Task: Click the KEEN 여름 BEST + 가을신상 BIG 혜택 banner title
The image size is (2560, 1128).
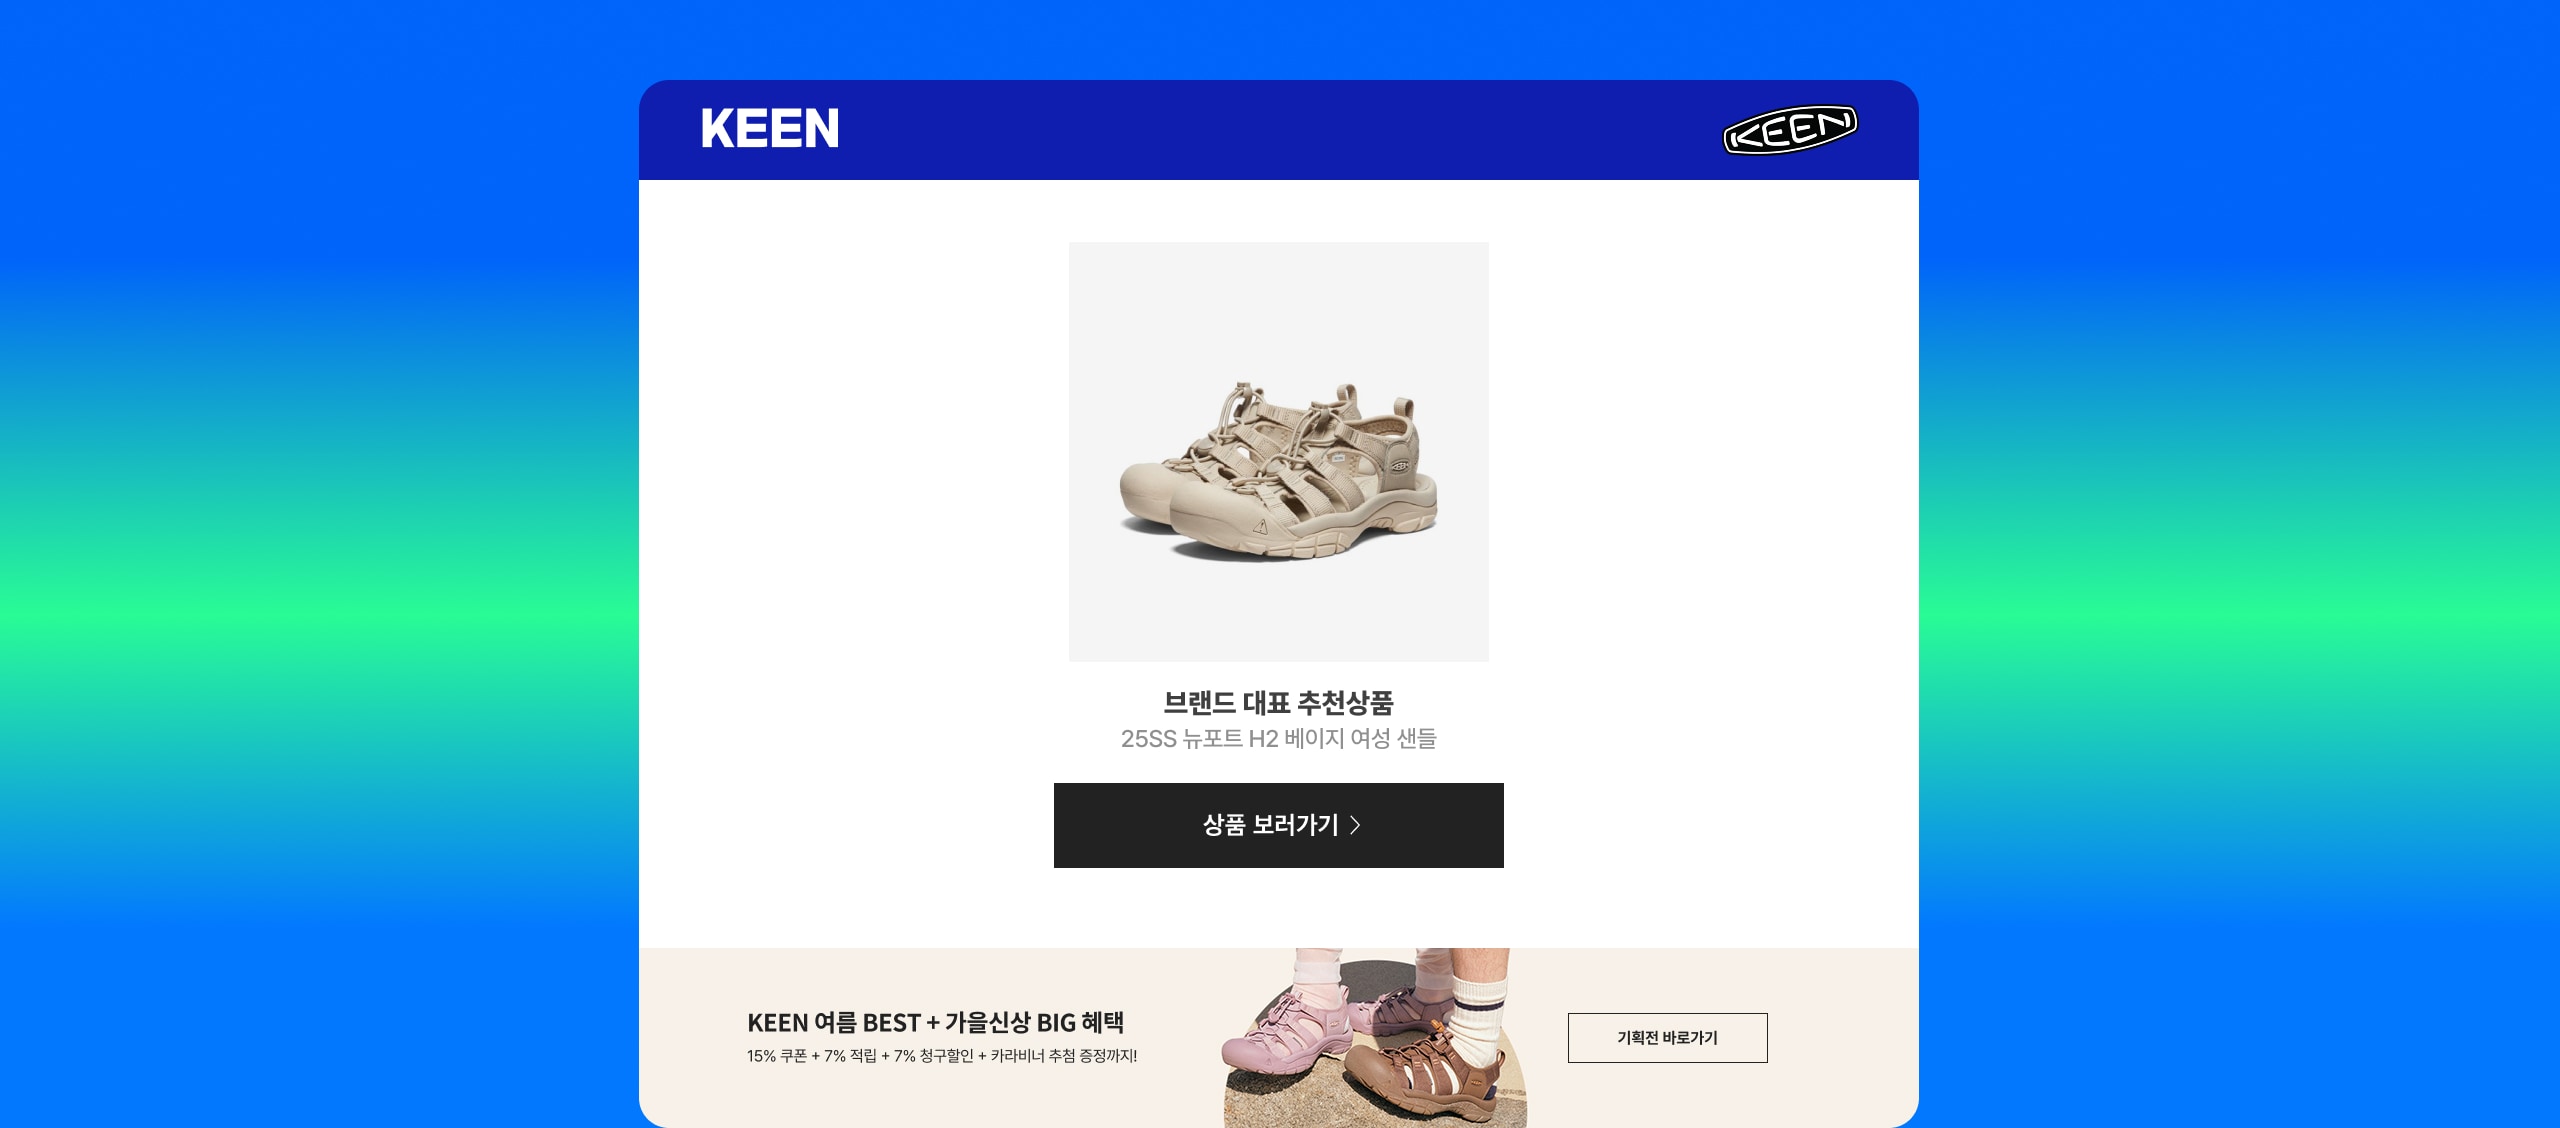Action: pyautogui.click(x=935, y=1022)
